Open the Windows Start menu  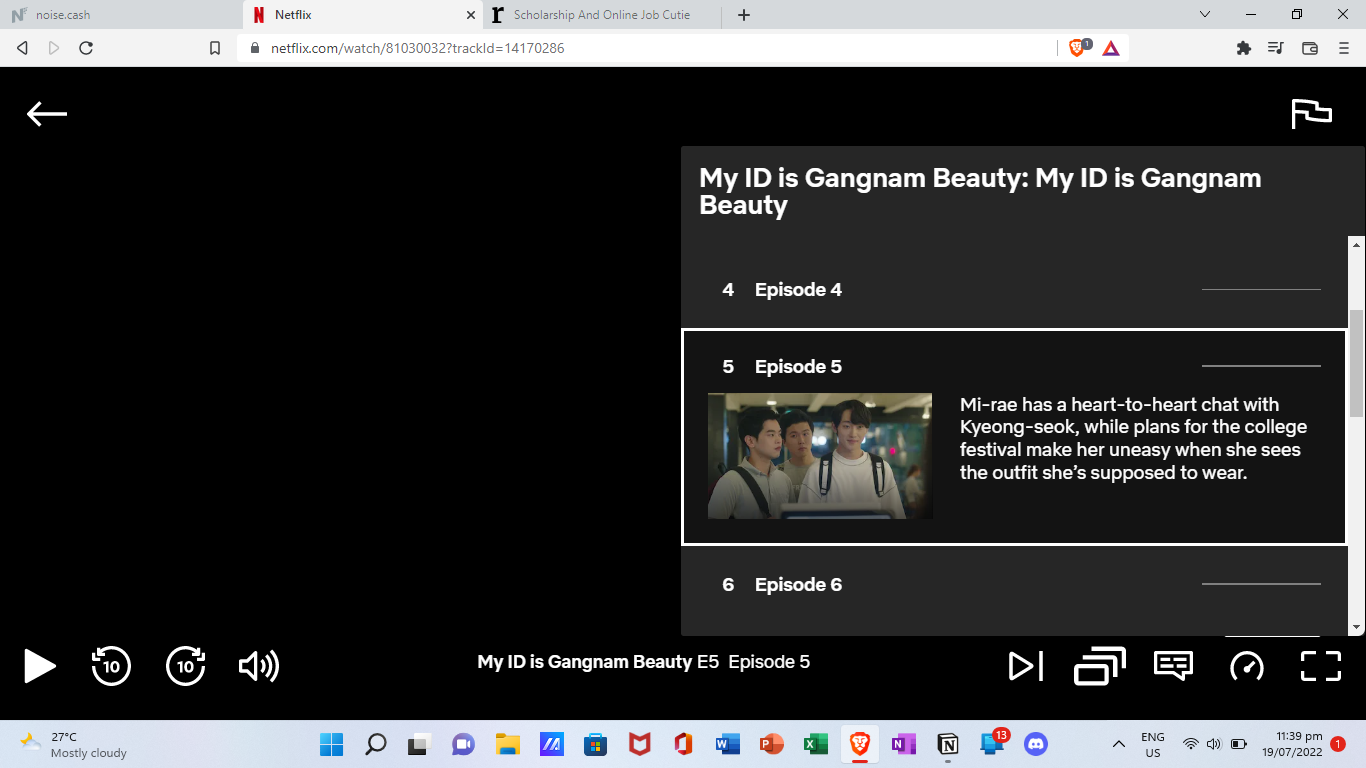331,744
